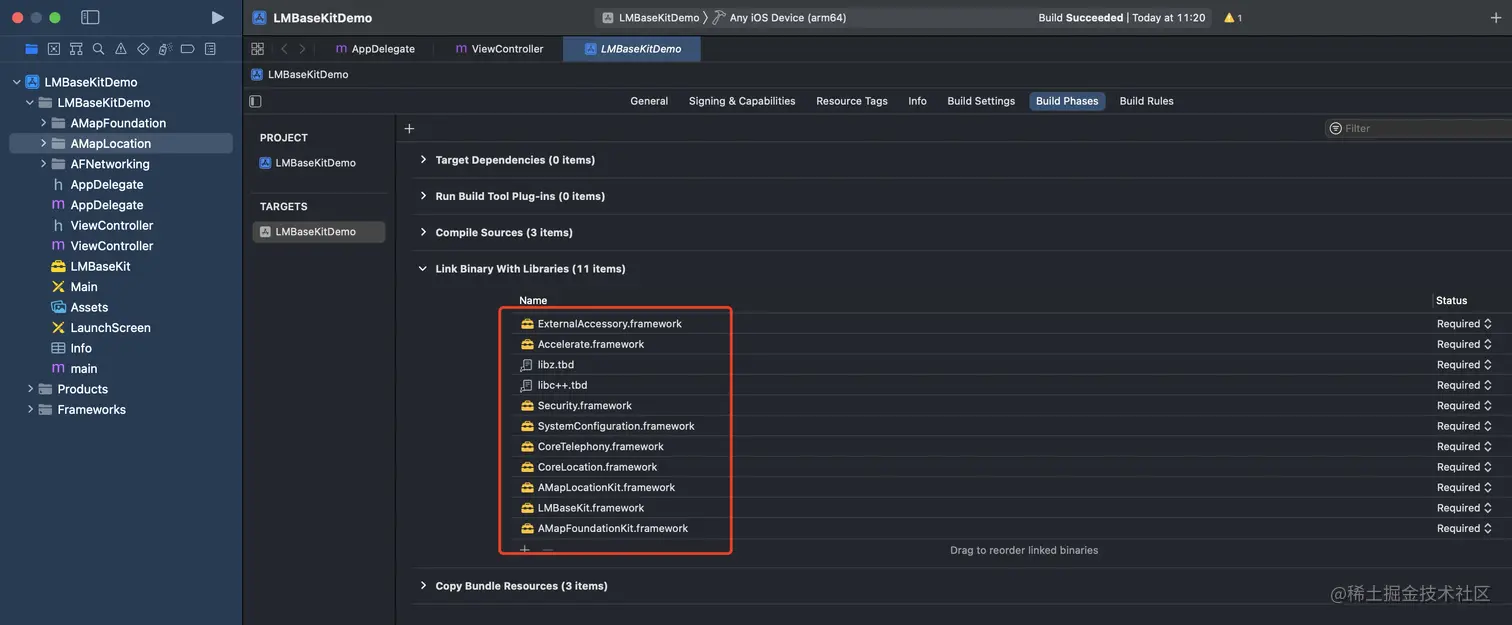Open Required status popup for LMBaseKit.framework
Screen dimensions: 1512x625
coord(1464,508)
